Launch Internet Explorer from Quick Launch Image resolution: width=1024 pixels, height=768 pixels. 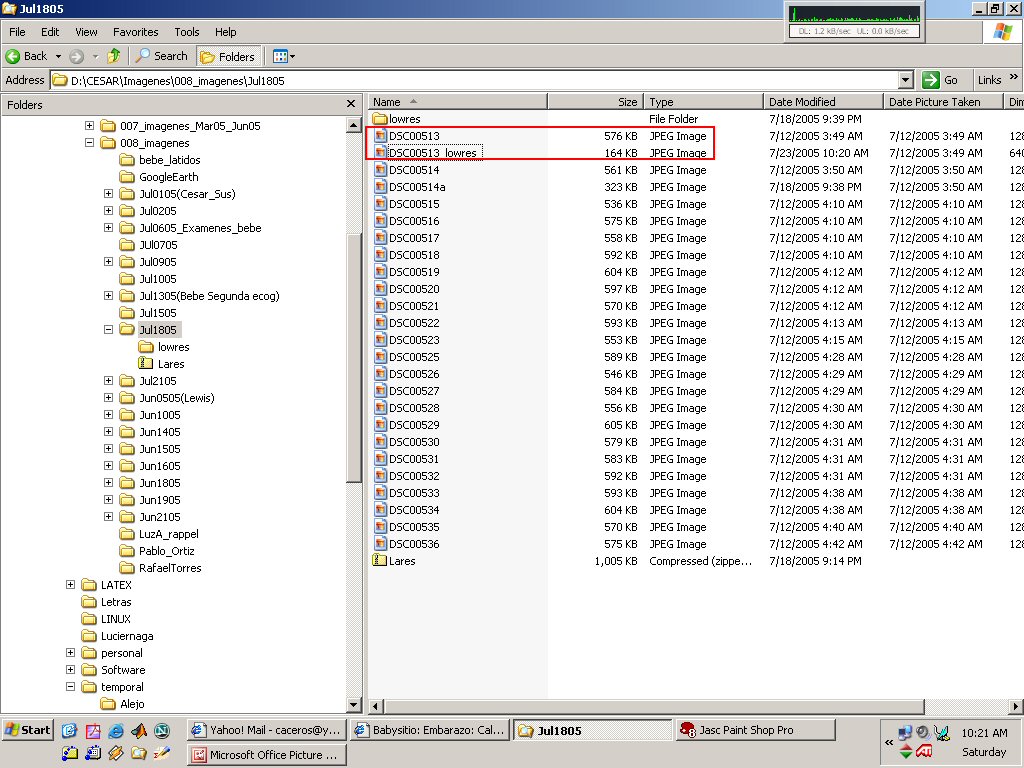coord(116,731)
